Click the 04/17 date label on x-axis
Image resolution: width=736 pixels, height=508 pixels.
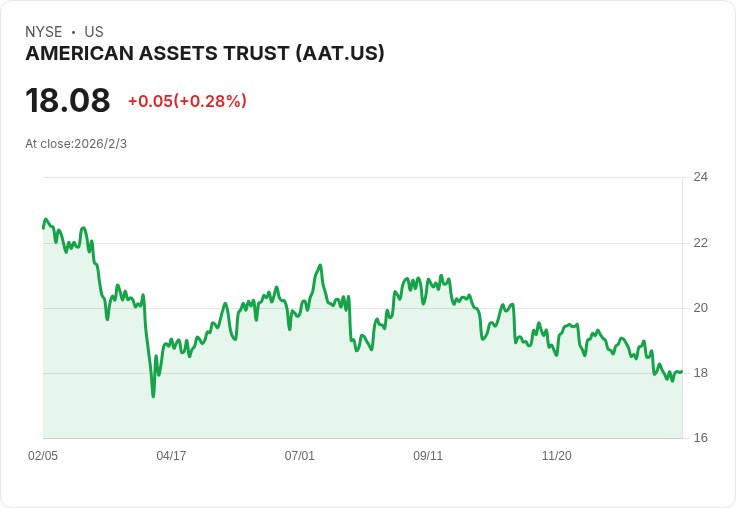coord(171,455)
